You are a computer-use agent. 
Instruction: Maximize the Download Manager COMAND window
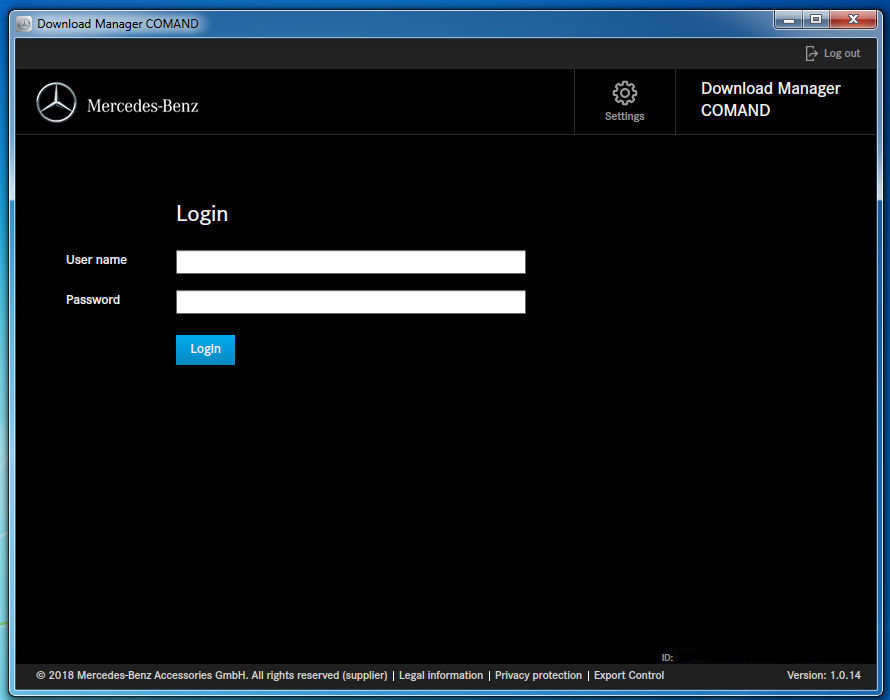click(x=816, y=20)
